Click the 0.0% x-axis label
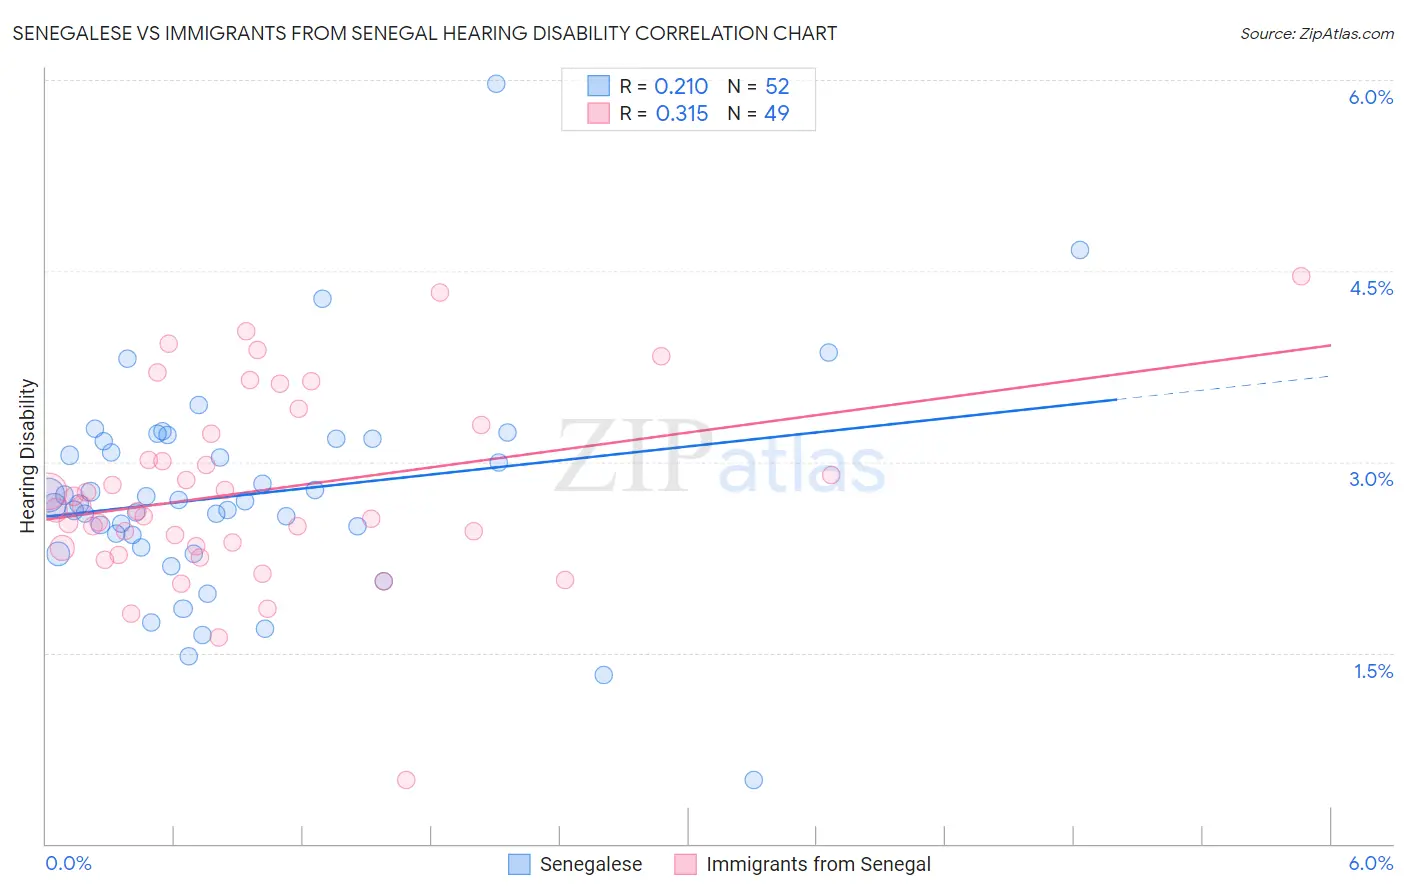Image resolution: width=1406 pixels, height=892 pixels. click(69, 863)
